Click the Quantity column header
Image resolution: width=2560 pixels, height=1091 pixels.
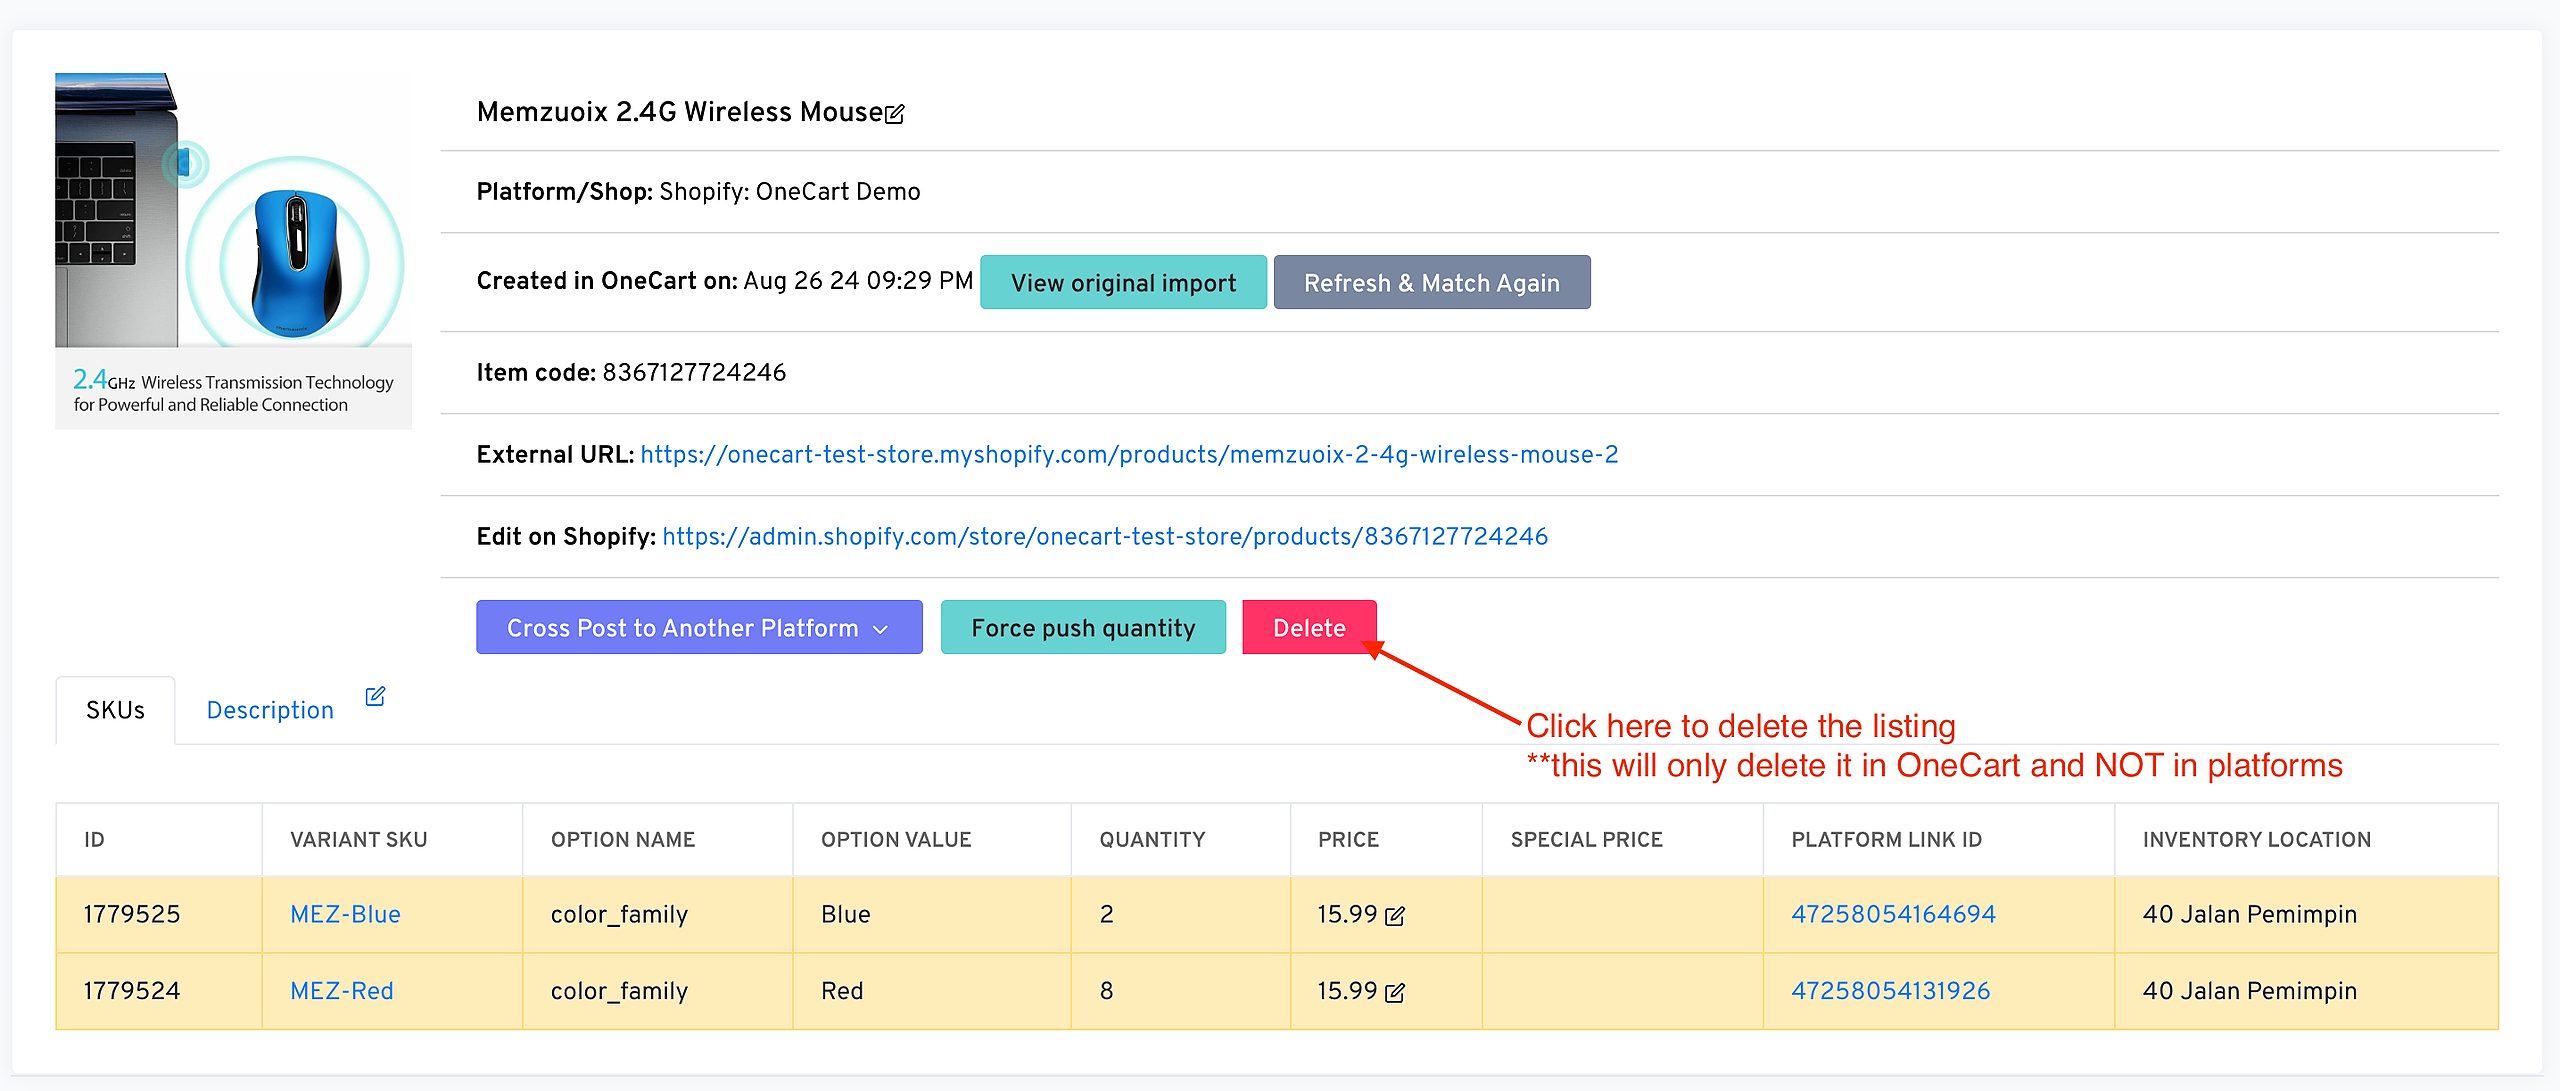[x=1152, y=840]
